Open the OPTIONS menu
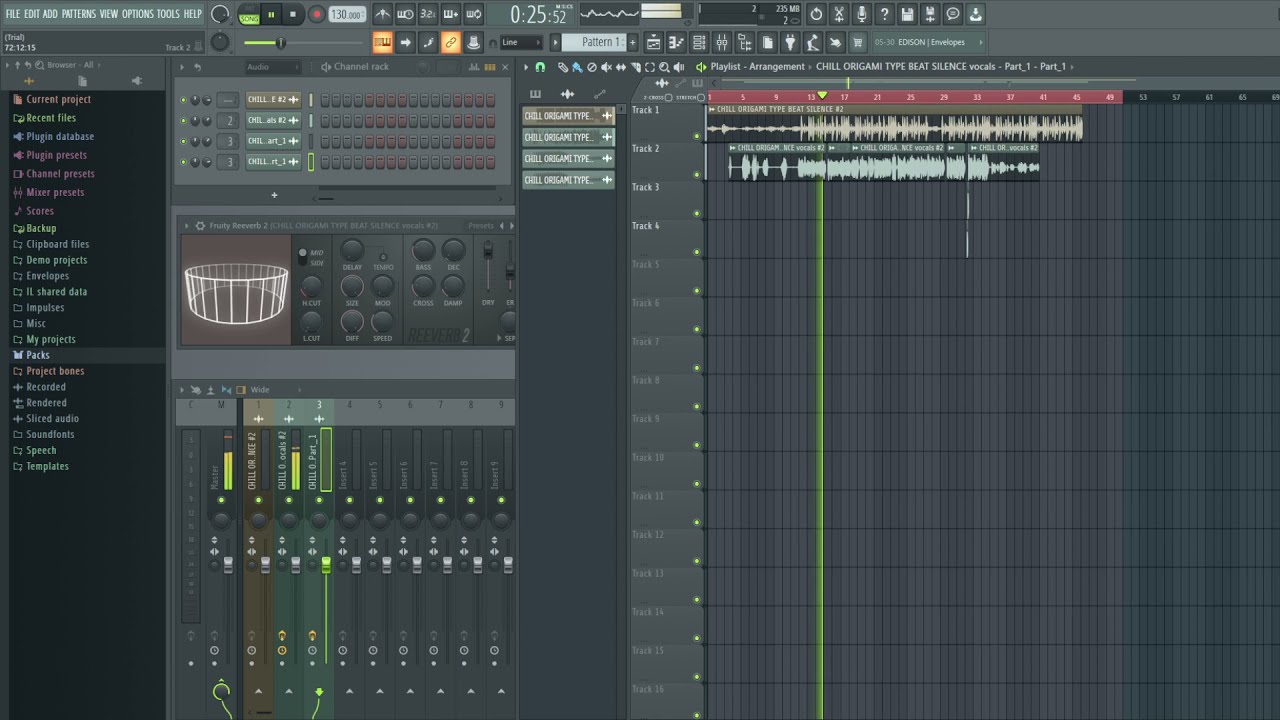Screen dimensions: 1280x720 [138, 14]
